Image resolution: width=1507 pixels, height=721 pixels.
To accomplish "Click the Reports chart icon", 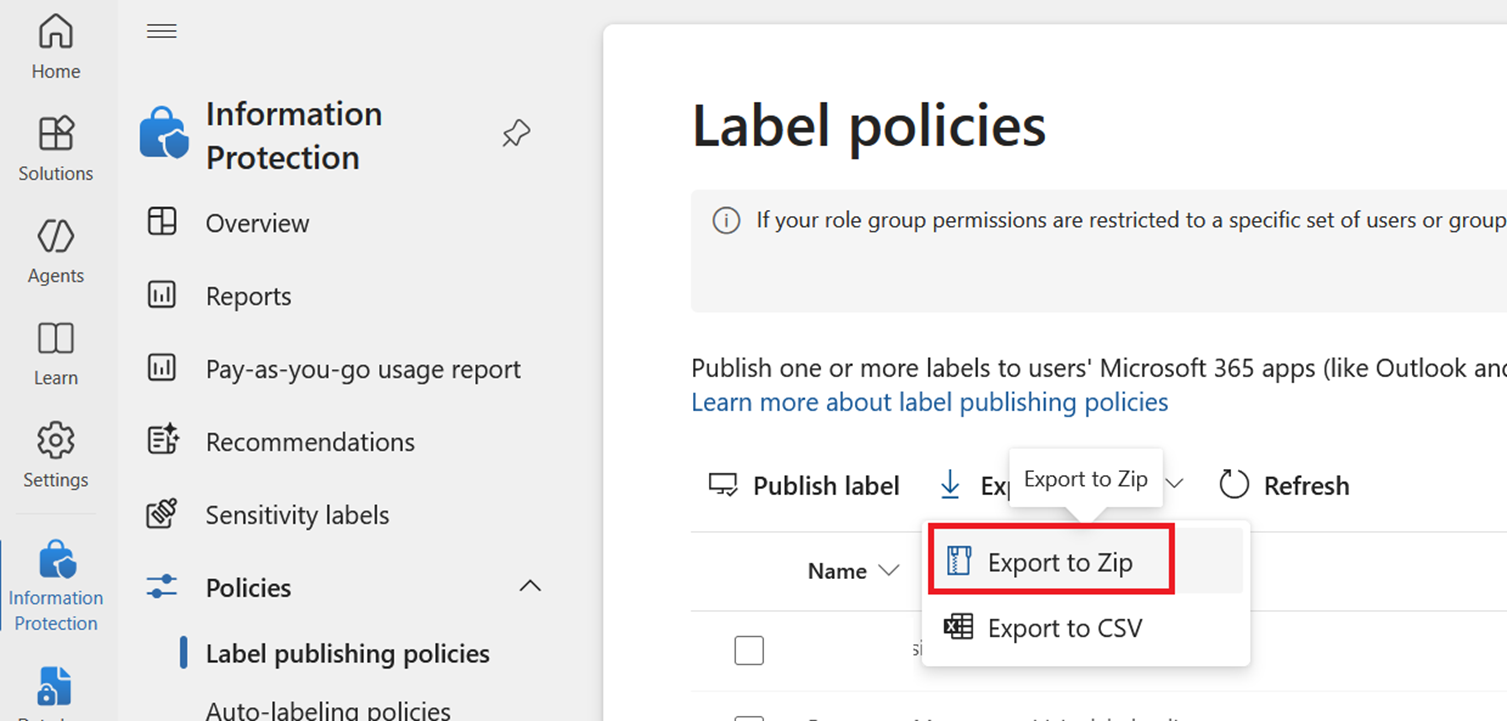I will [162, 295].
